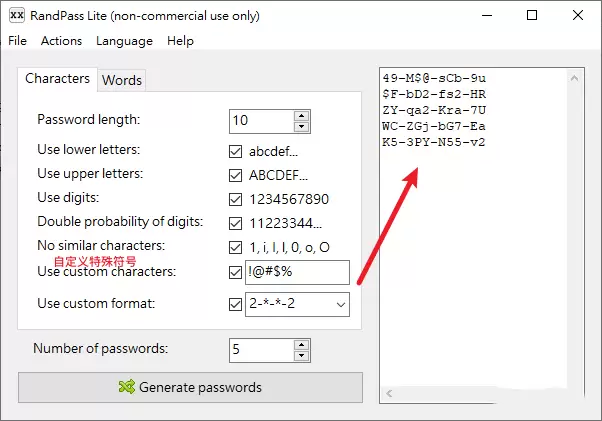Toggle Double probability of digits checkbox
This screenshot has height=421, width=602.
click(x=235, y=223)
